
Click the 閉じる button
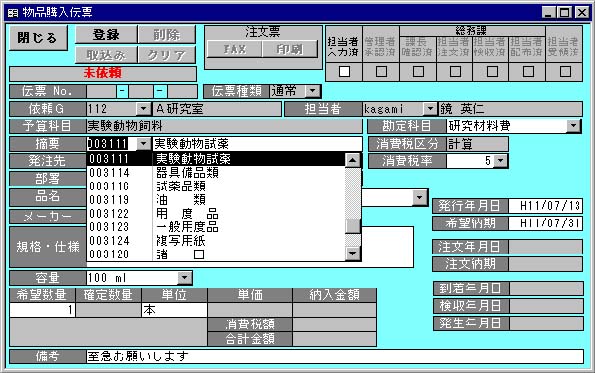pos(38,38)
